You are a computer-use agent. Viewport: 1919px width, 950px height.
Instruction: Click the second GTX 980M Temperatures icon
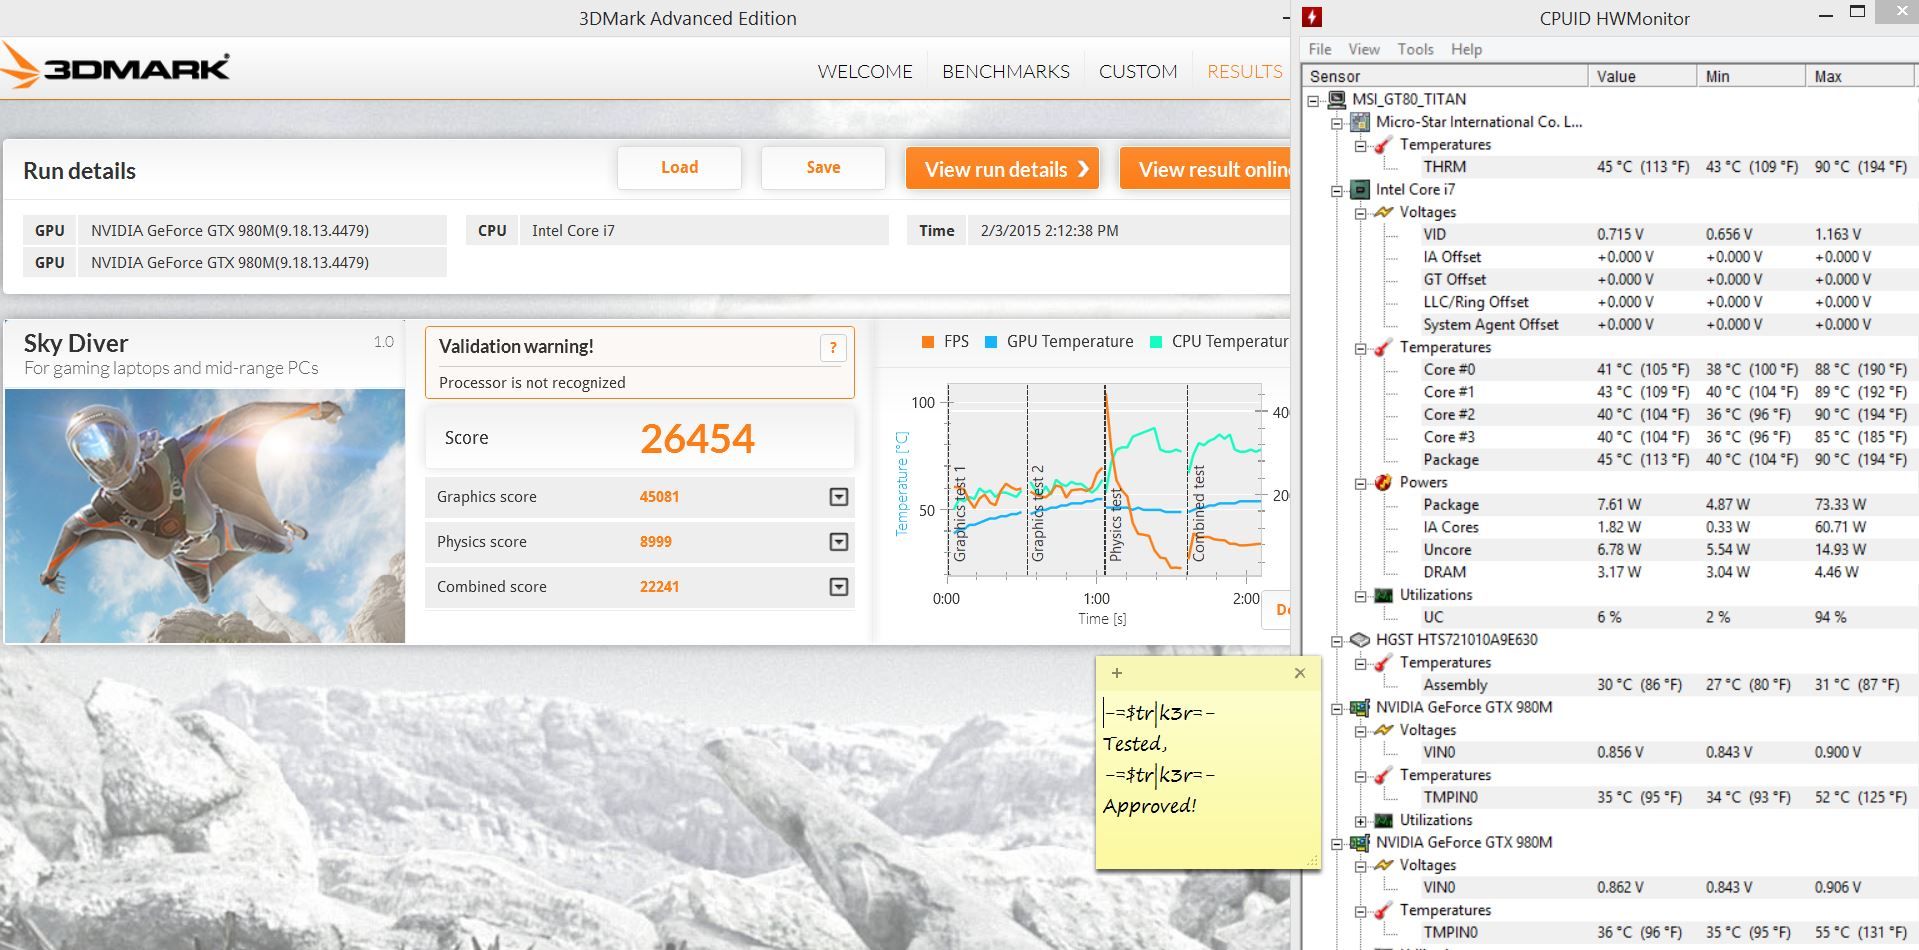[x=1384, y=910]
